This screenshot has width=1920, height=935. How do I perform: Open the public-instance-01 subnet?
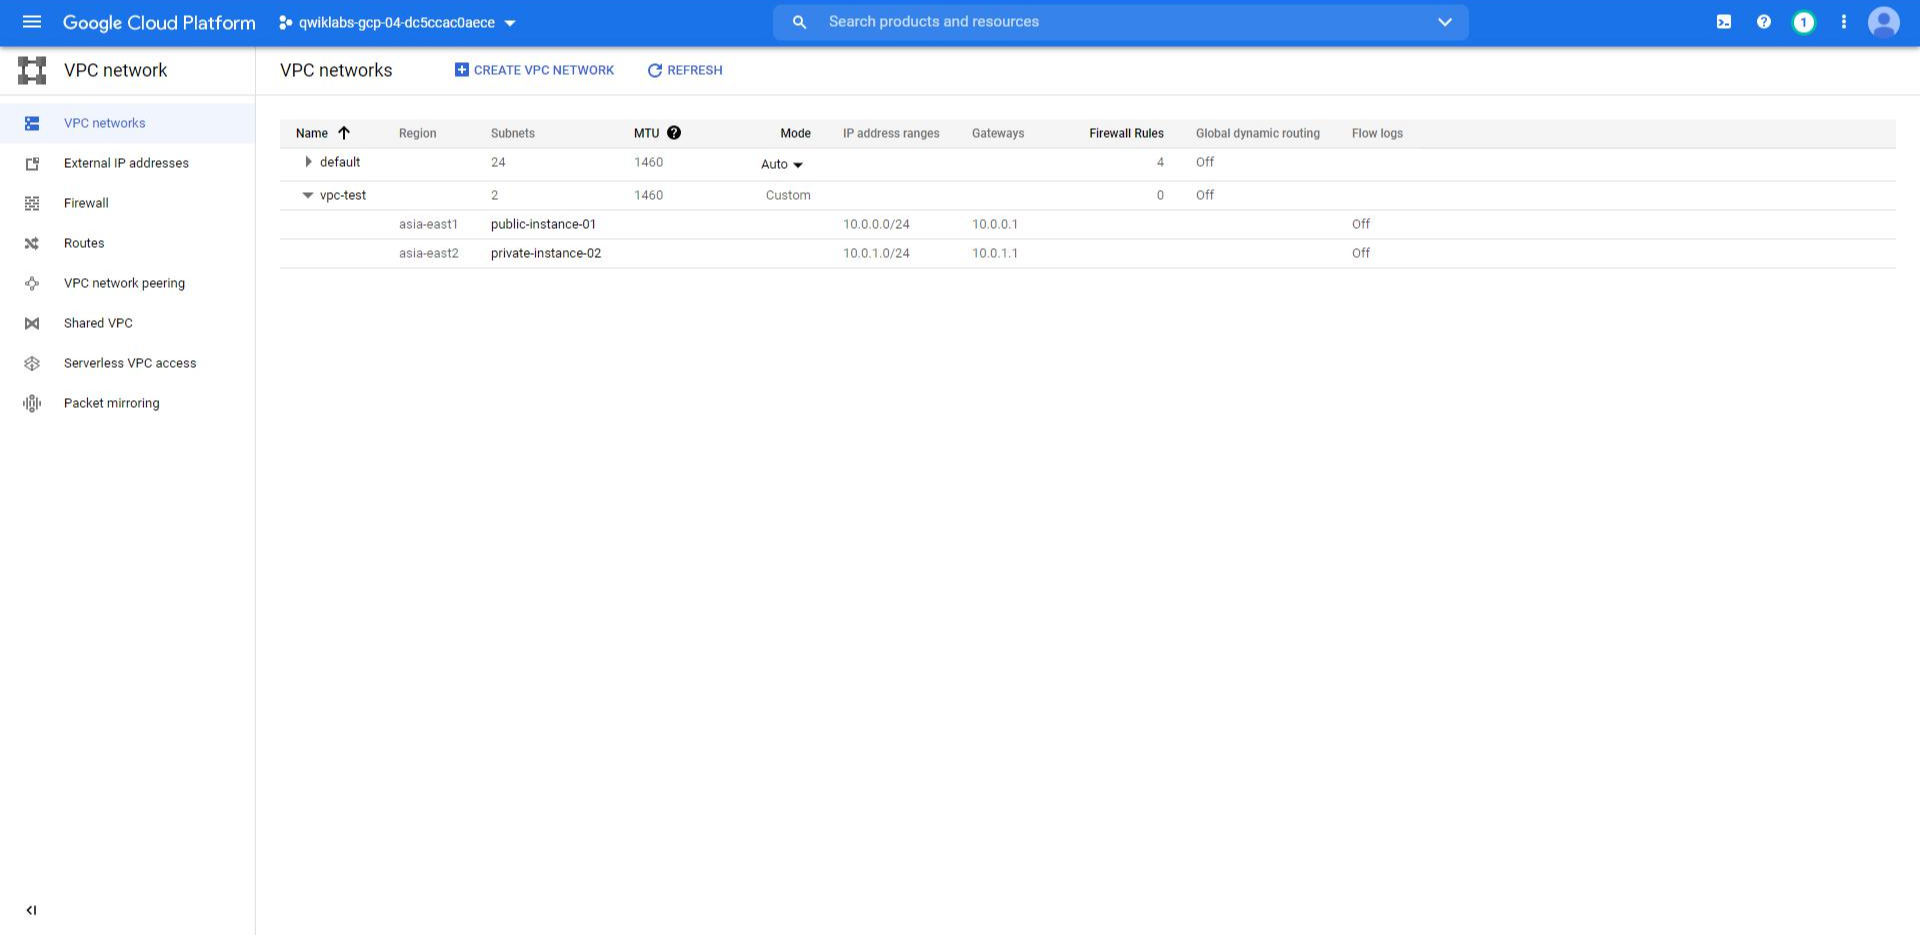(543, 224)
